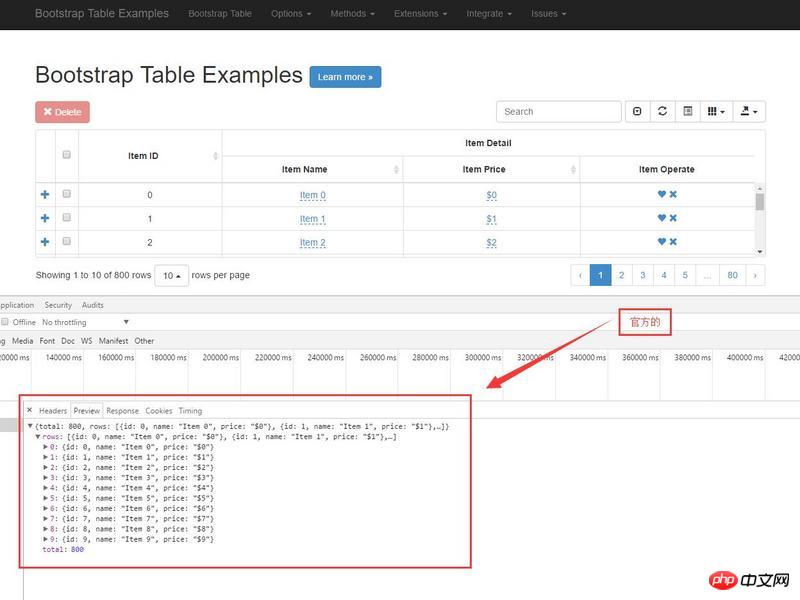The height and width of the screenshot is (600, 800).
Task: Edit the $0 price link
Action: tap(491, 195)
